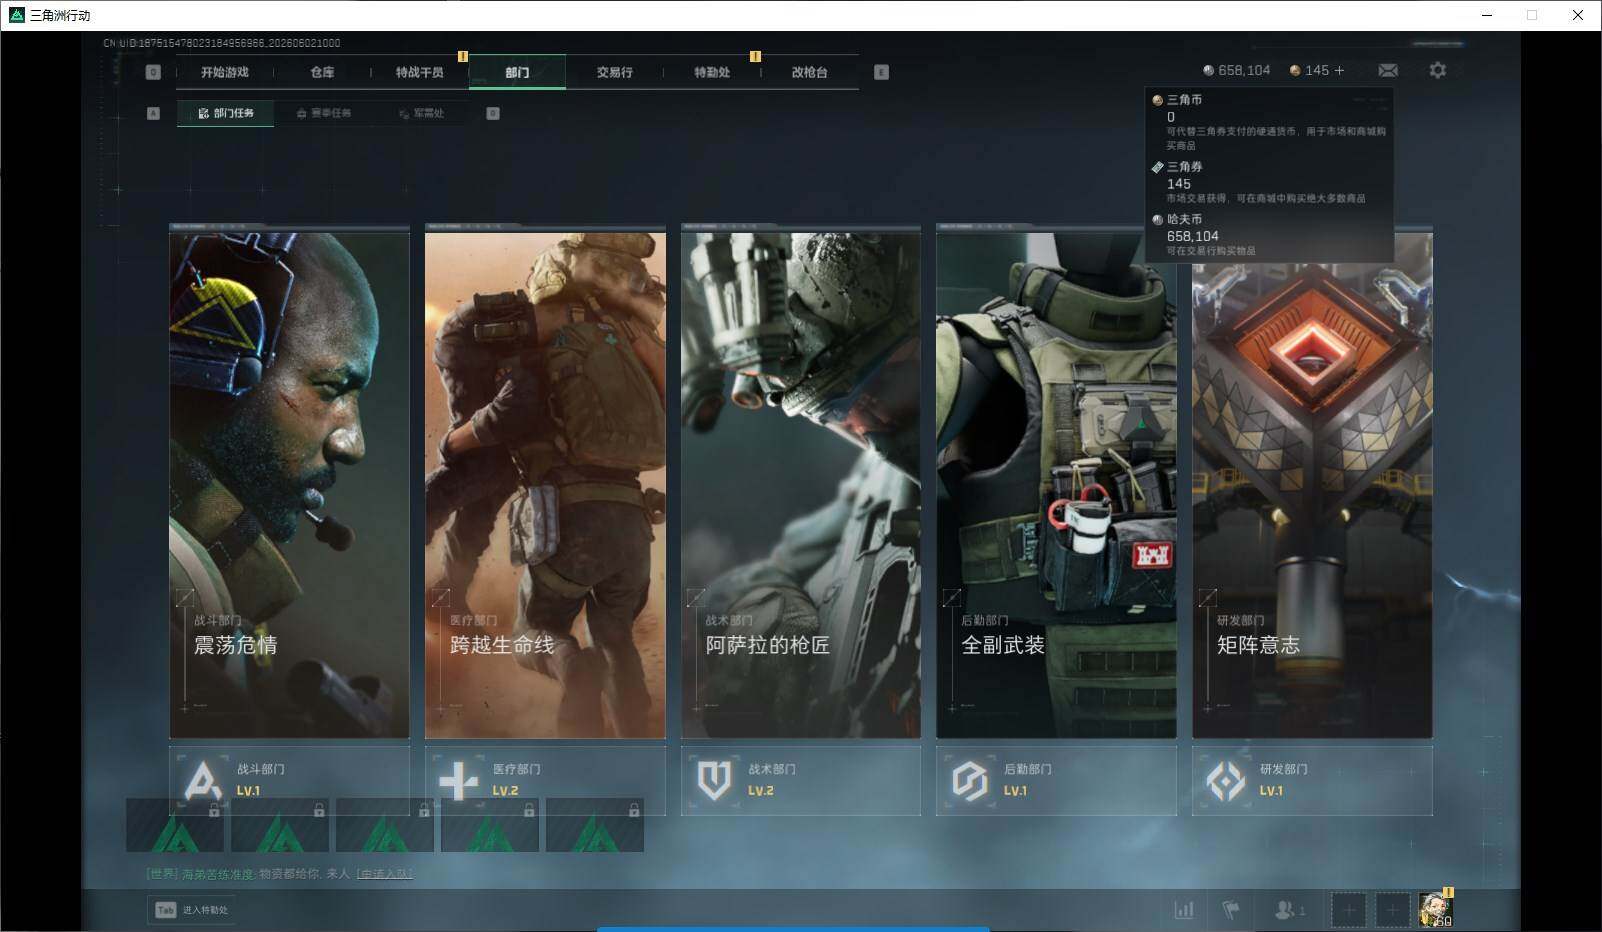Click the 三角券 ticket icon in the tooltip
The height and width of the screenshot is (932, 1602).
coord(1157,167)
